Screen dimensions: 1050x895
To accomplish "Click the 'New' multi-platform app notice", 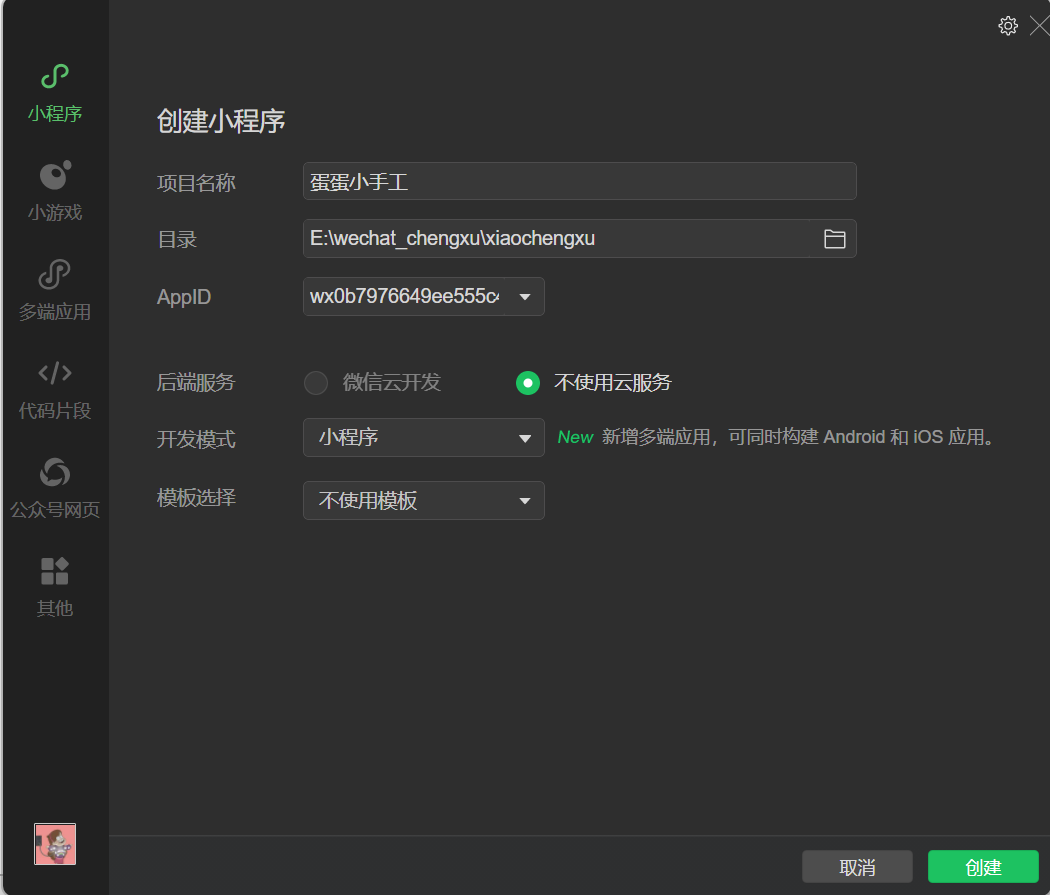I will (775, 437).
